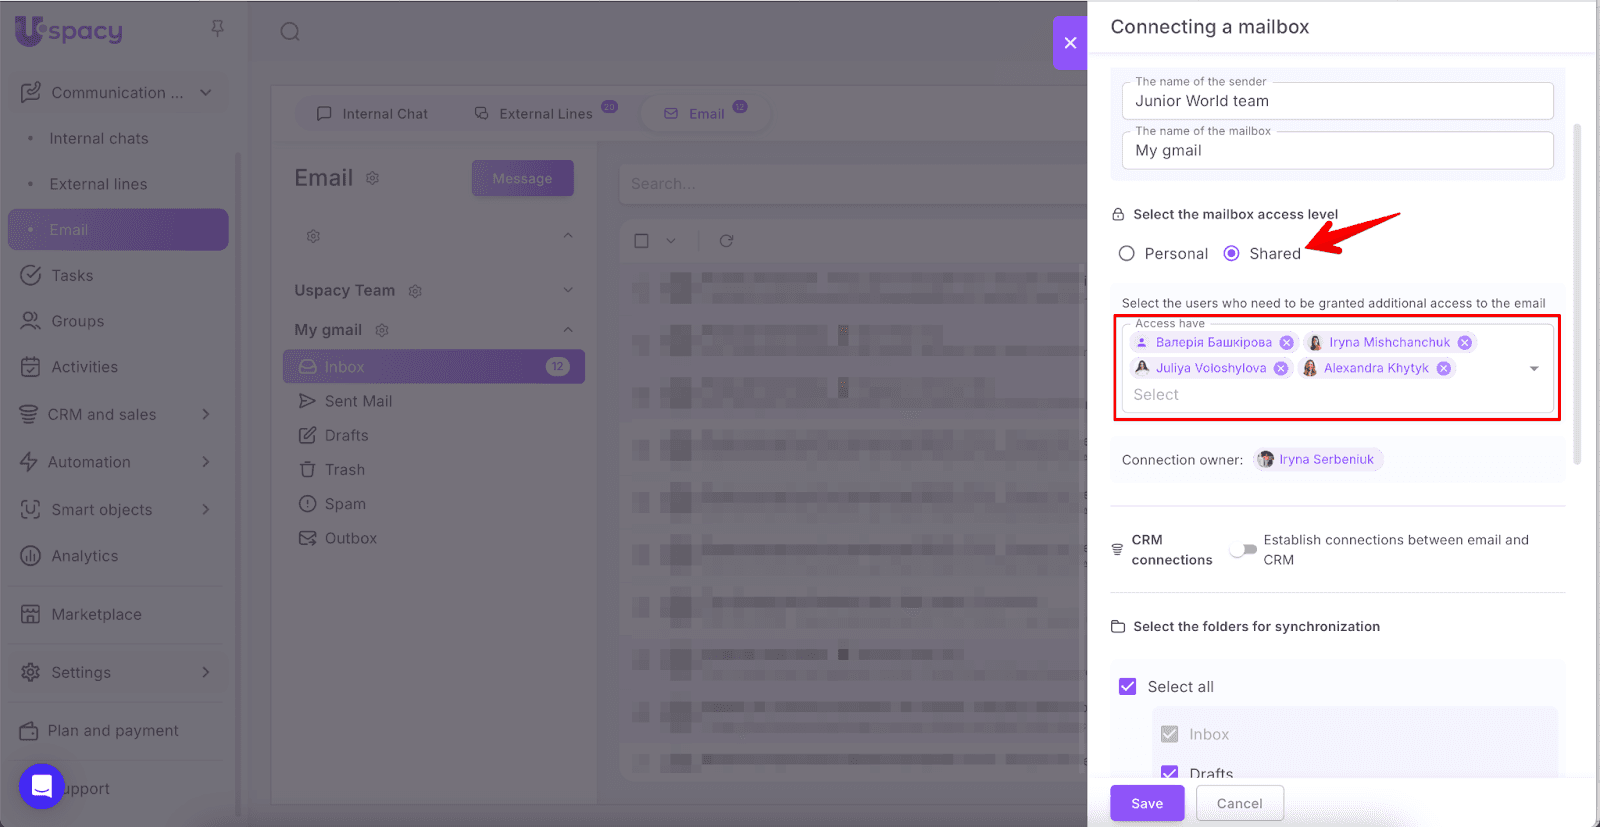
Task: Expand the Communication section chevron
Action: pos(206,93)
